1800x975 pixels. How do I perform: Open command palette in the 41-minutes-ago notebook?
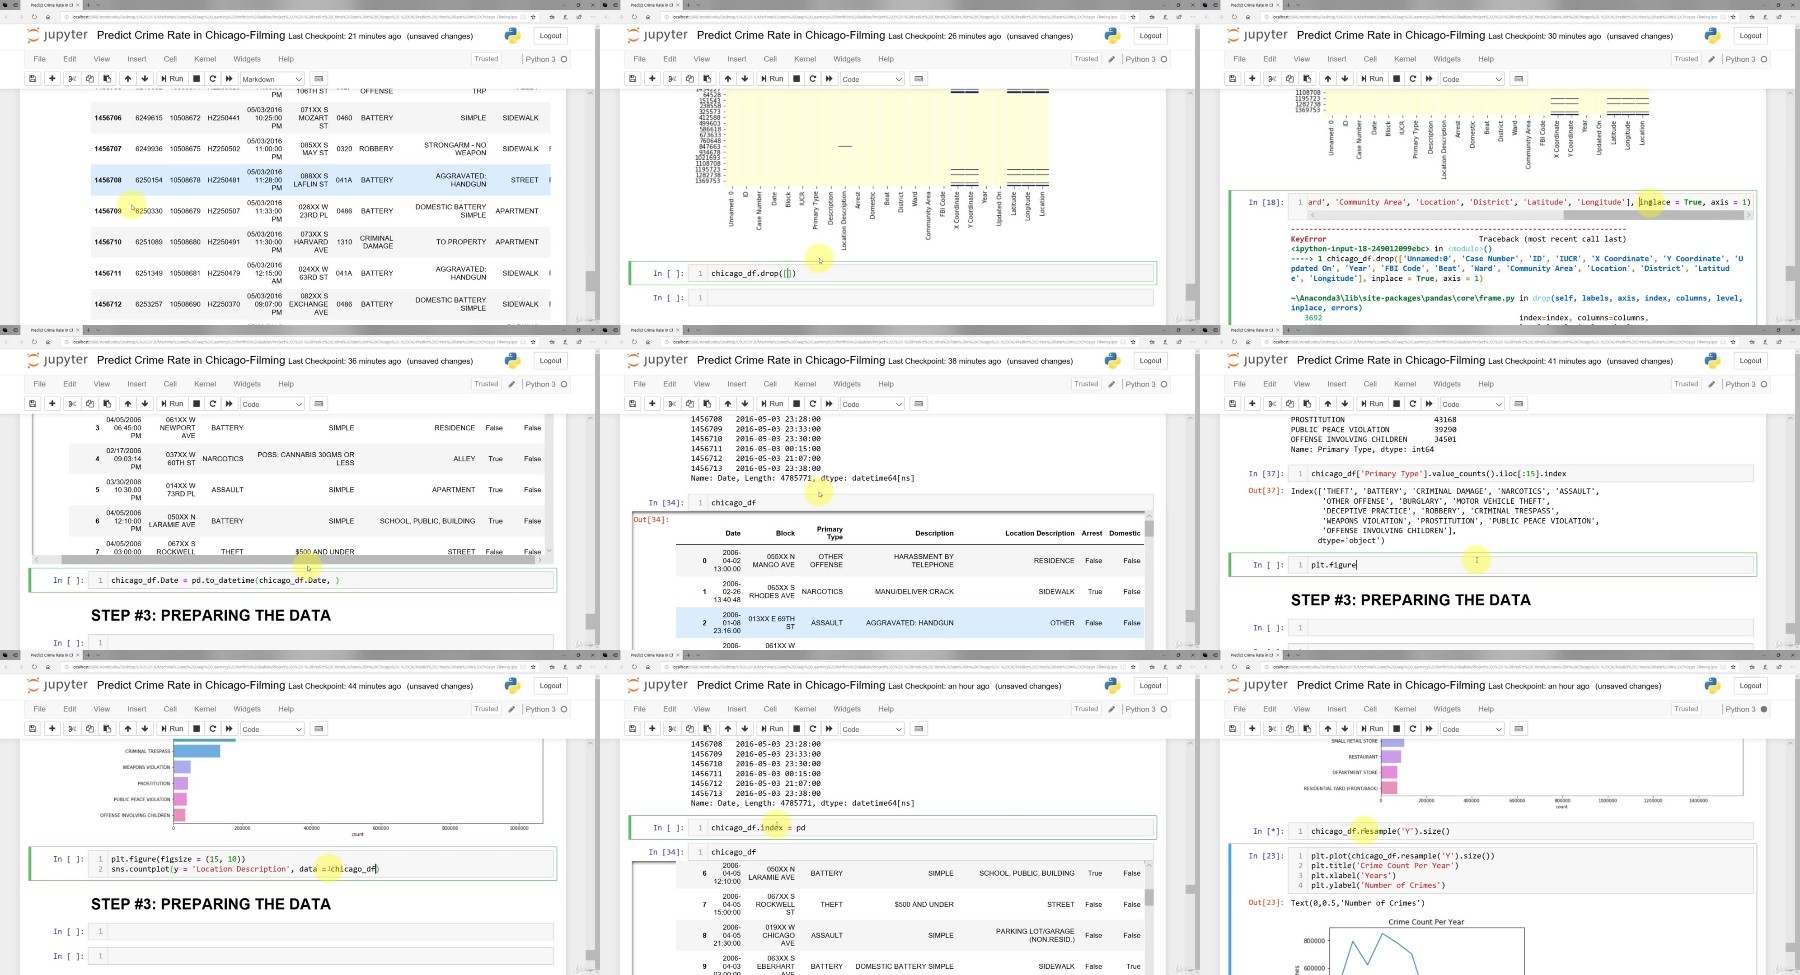(x=1519, y=403)
